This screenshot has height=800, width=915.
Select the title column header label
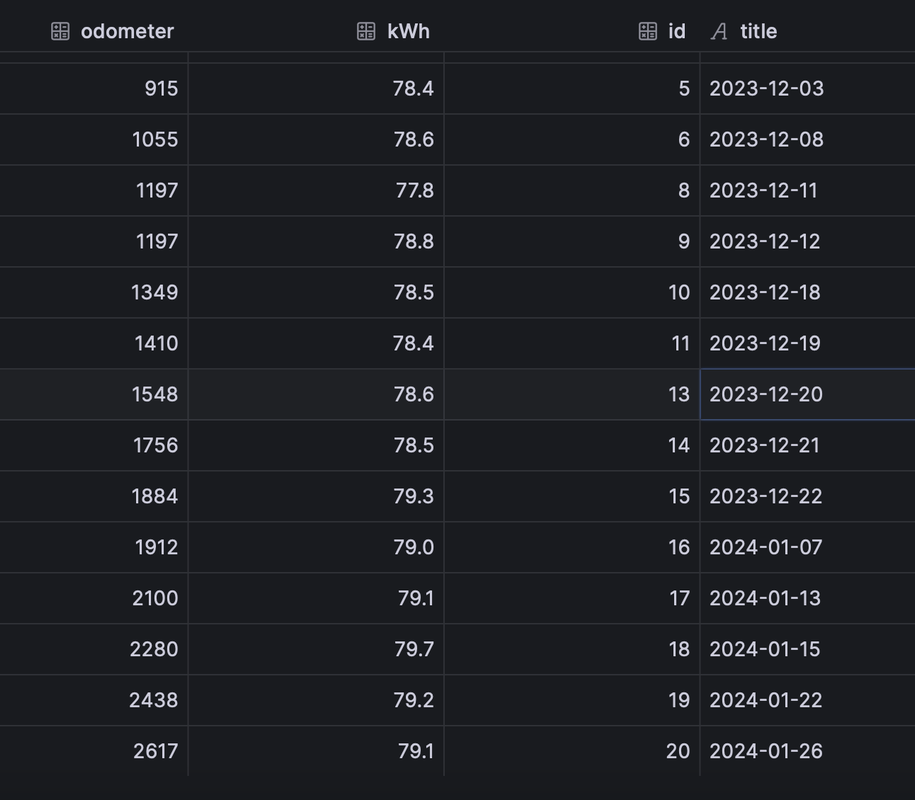759,32
